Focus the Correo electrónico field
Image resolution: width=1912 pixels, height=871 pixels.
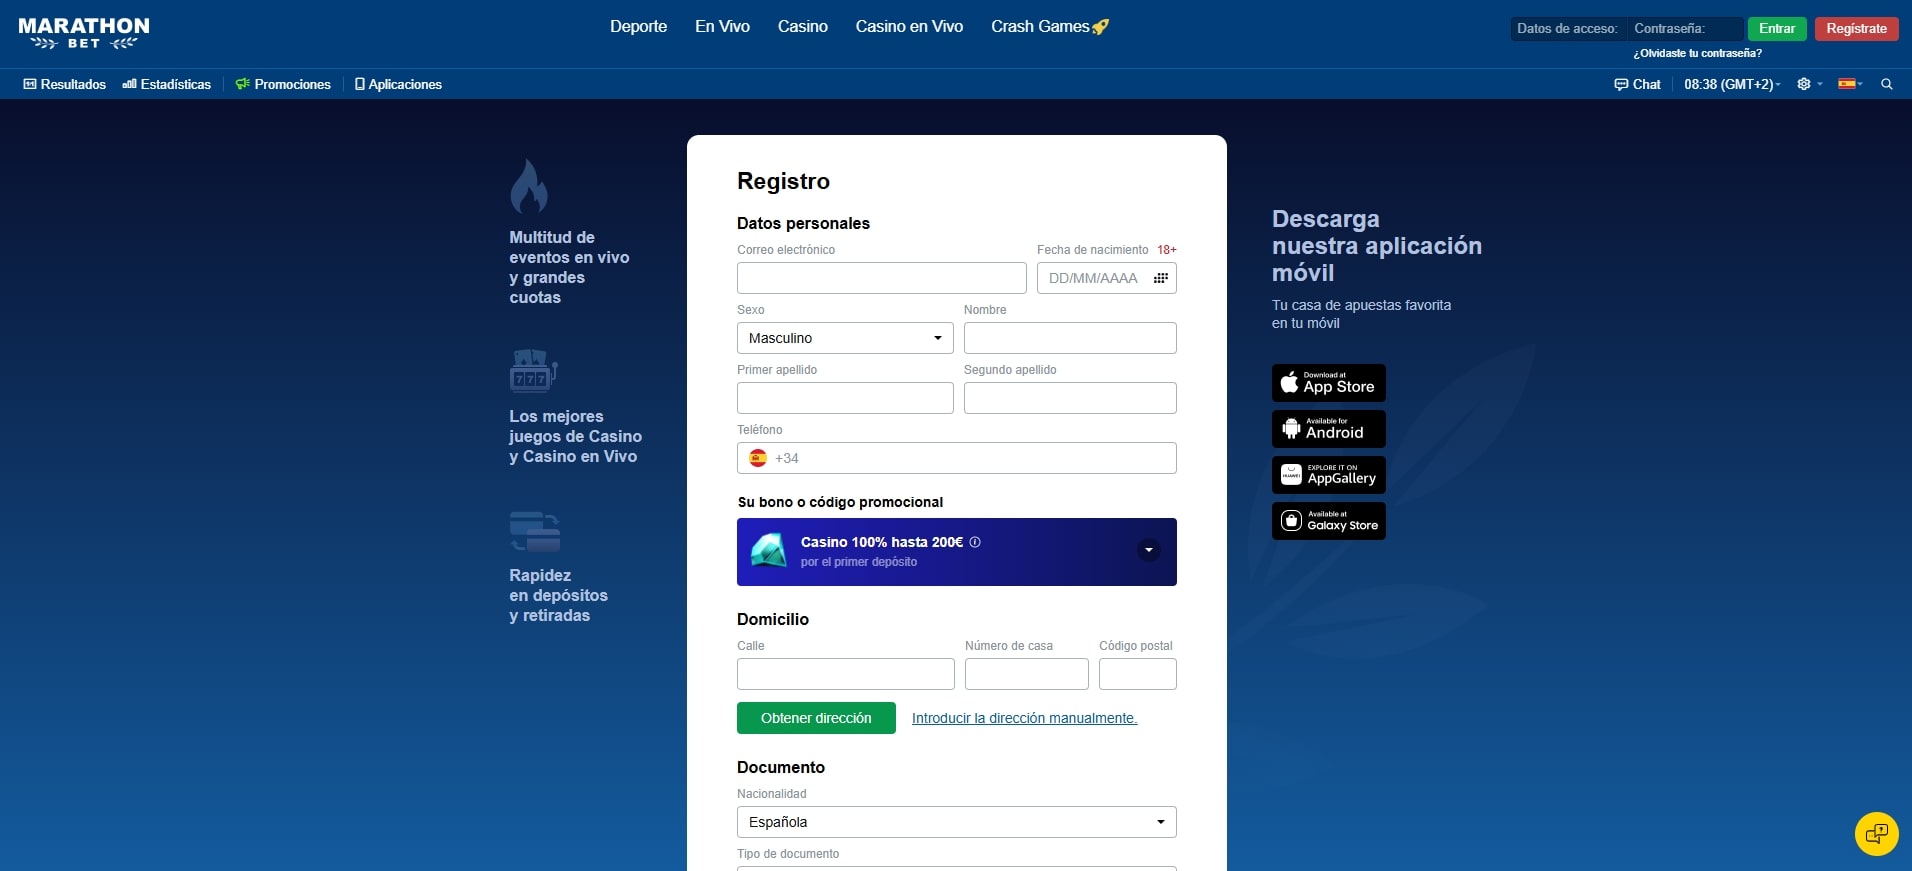point(882,278)
